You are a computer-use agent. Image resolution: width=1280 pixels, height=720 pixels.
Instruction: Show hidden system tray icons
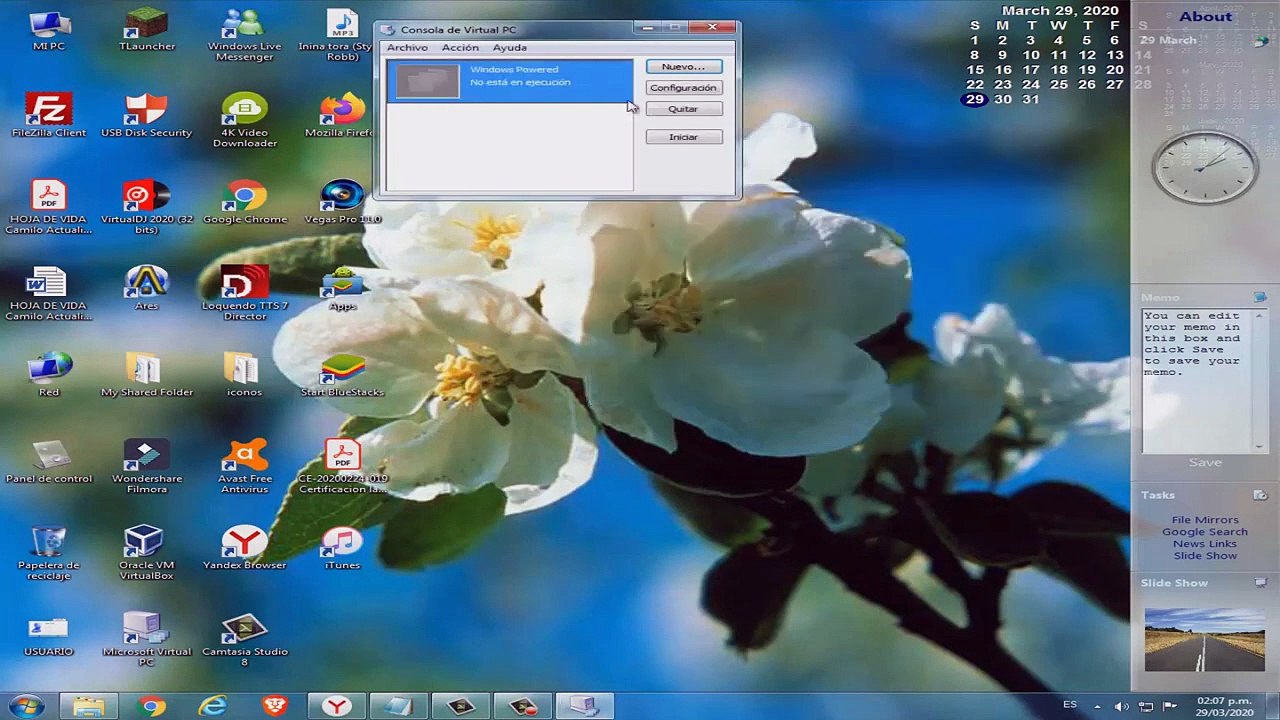1097,707
